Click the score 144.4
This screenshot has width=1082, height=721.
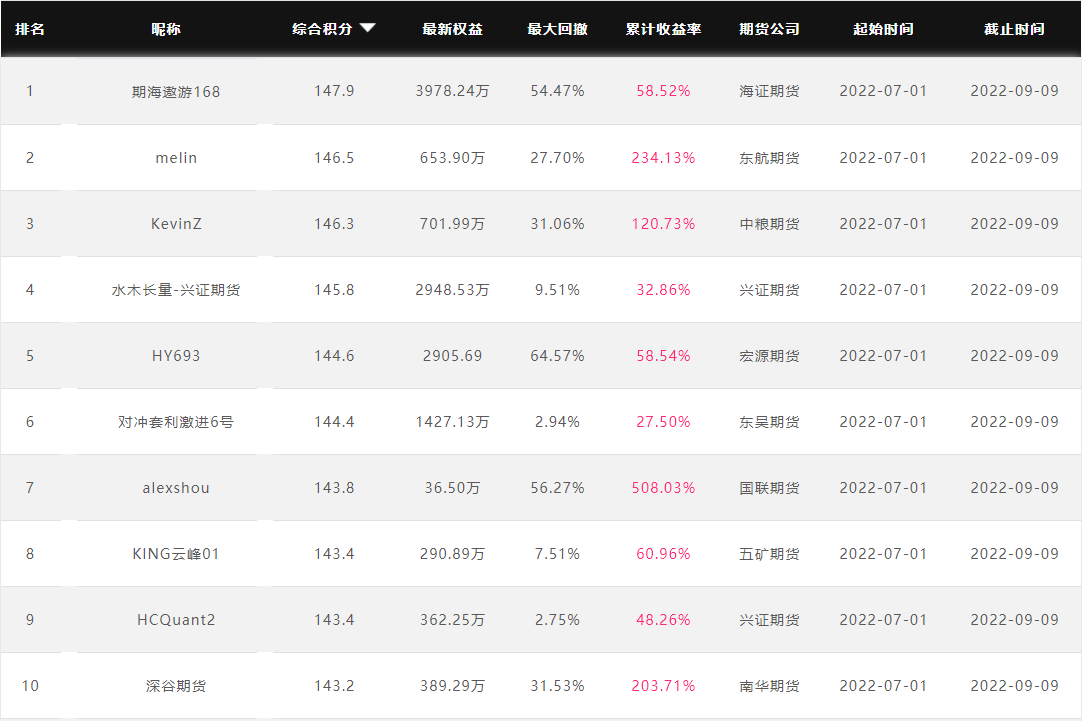click(334, 422)
